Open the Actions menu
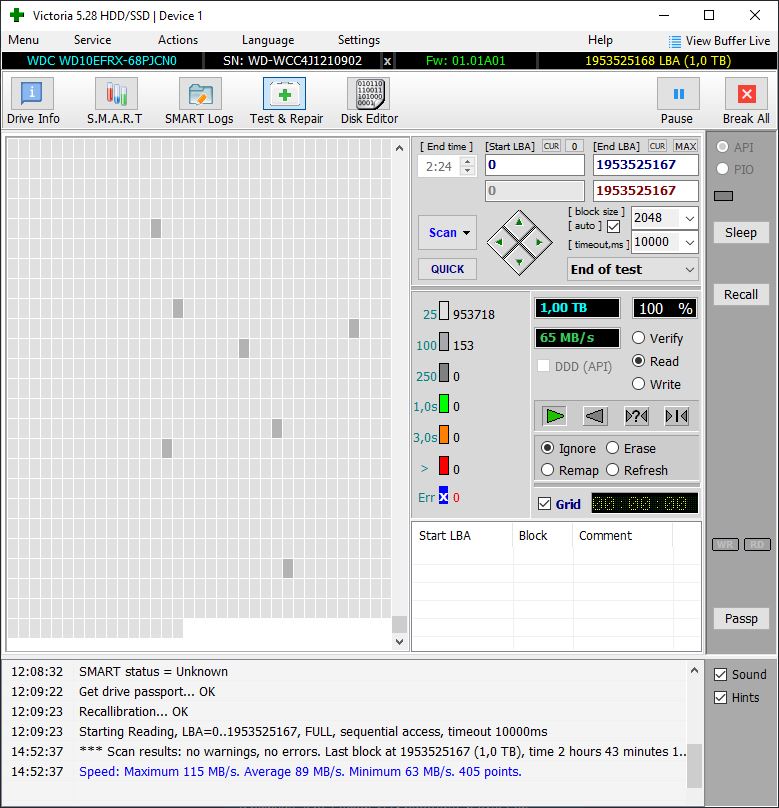 click(x=178, y=40)
